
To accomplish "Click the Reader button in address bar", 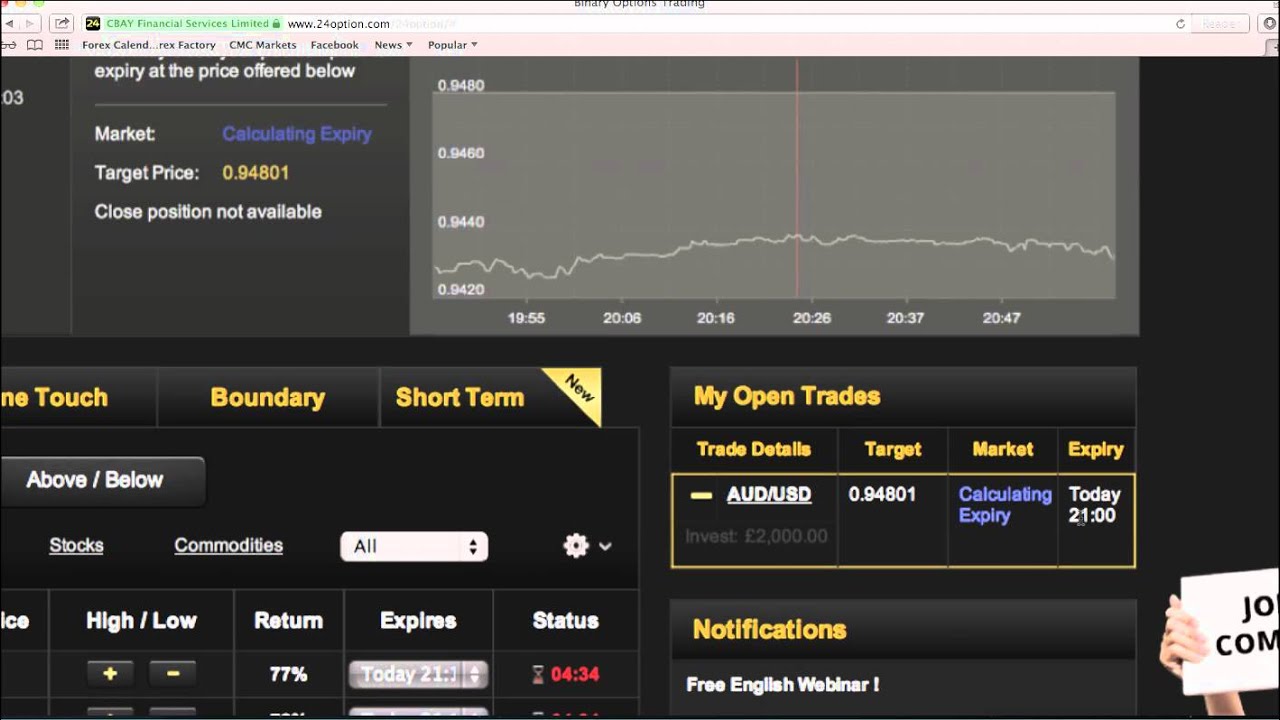I will pyautogui.click(x=1220, y=24).
